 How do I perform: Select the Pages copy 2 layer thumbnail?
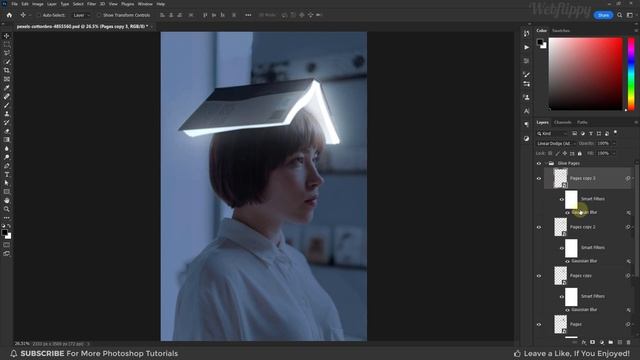coord(560,227)
